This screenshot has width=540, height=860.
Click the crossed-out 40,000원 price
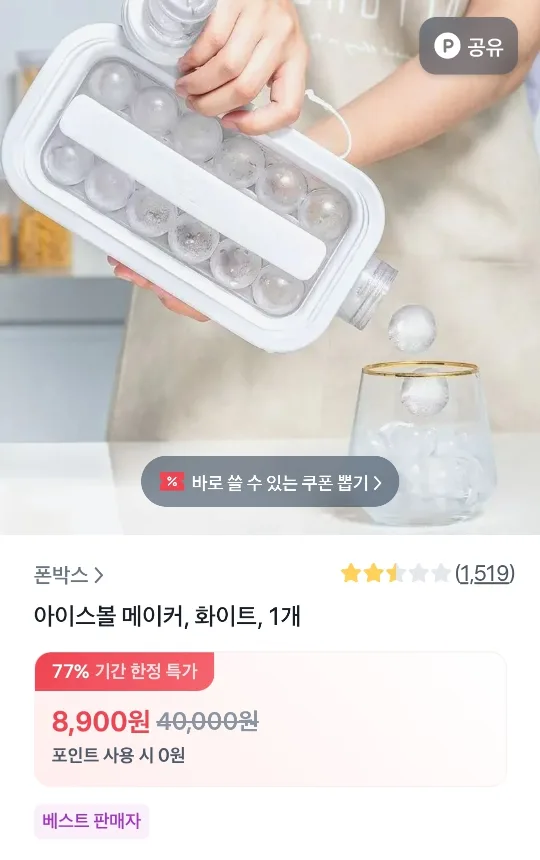[208, 721]
